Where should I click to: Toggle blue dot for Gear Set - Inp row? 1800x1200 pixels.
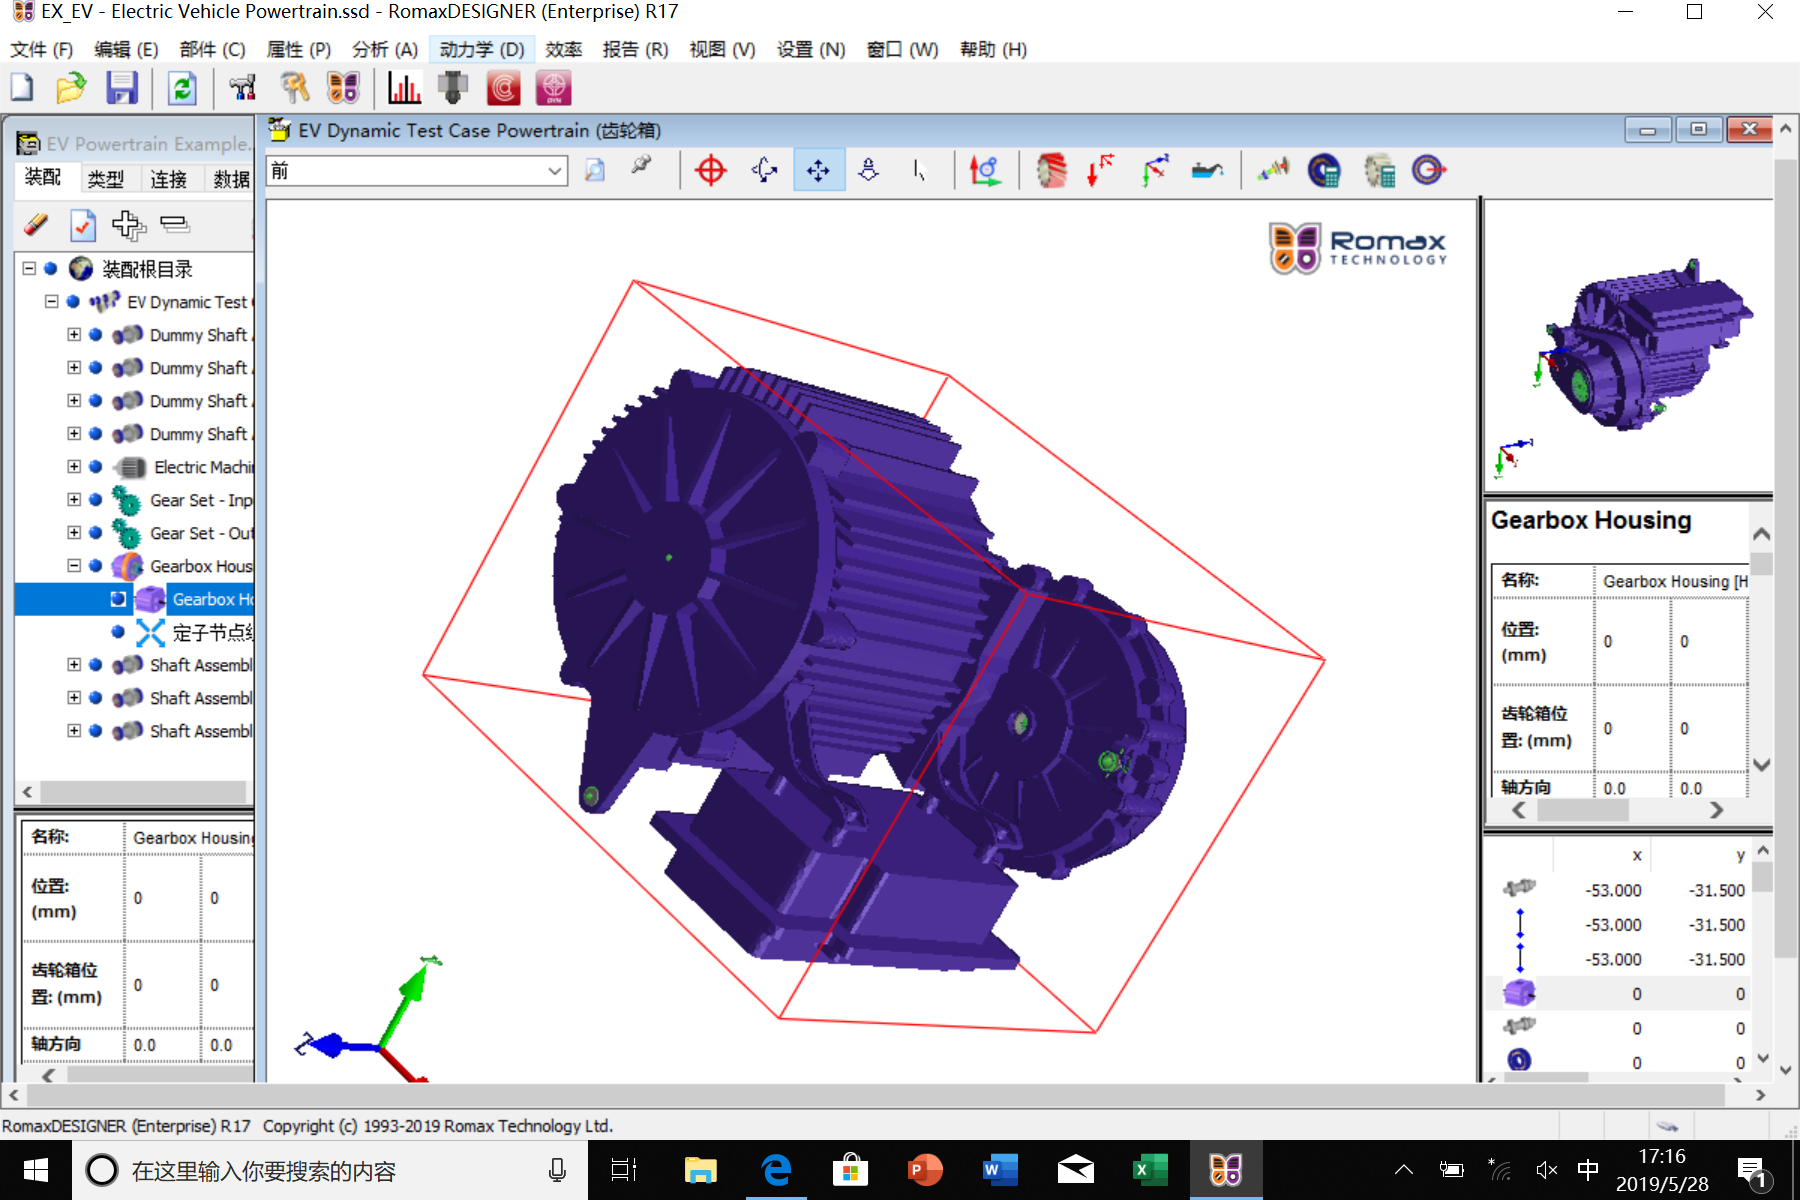click(x=96, y=500)
